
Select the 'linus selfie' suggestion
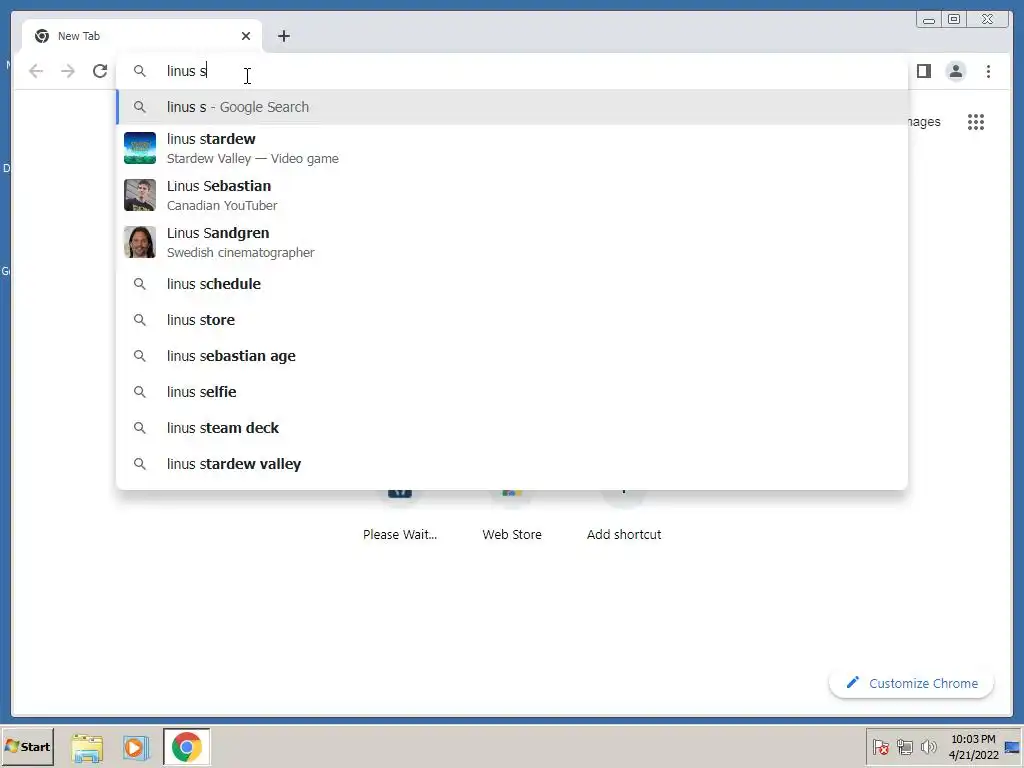coord(512,392)
